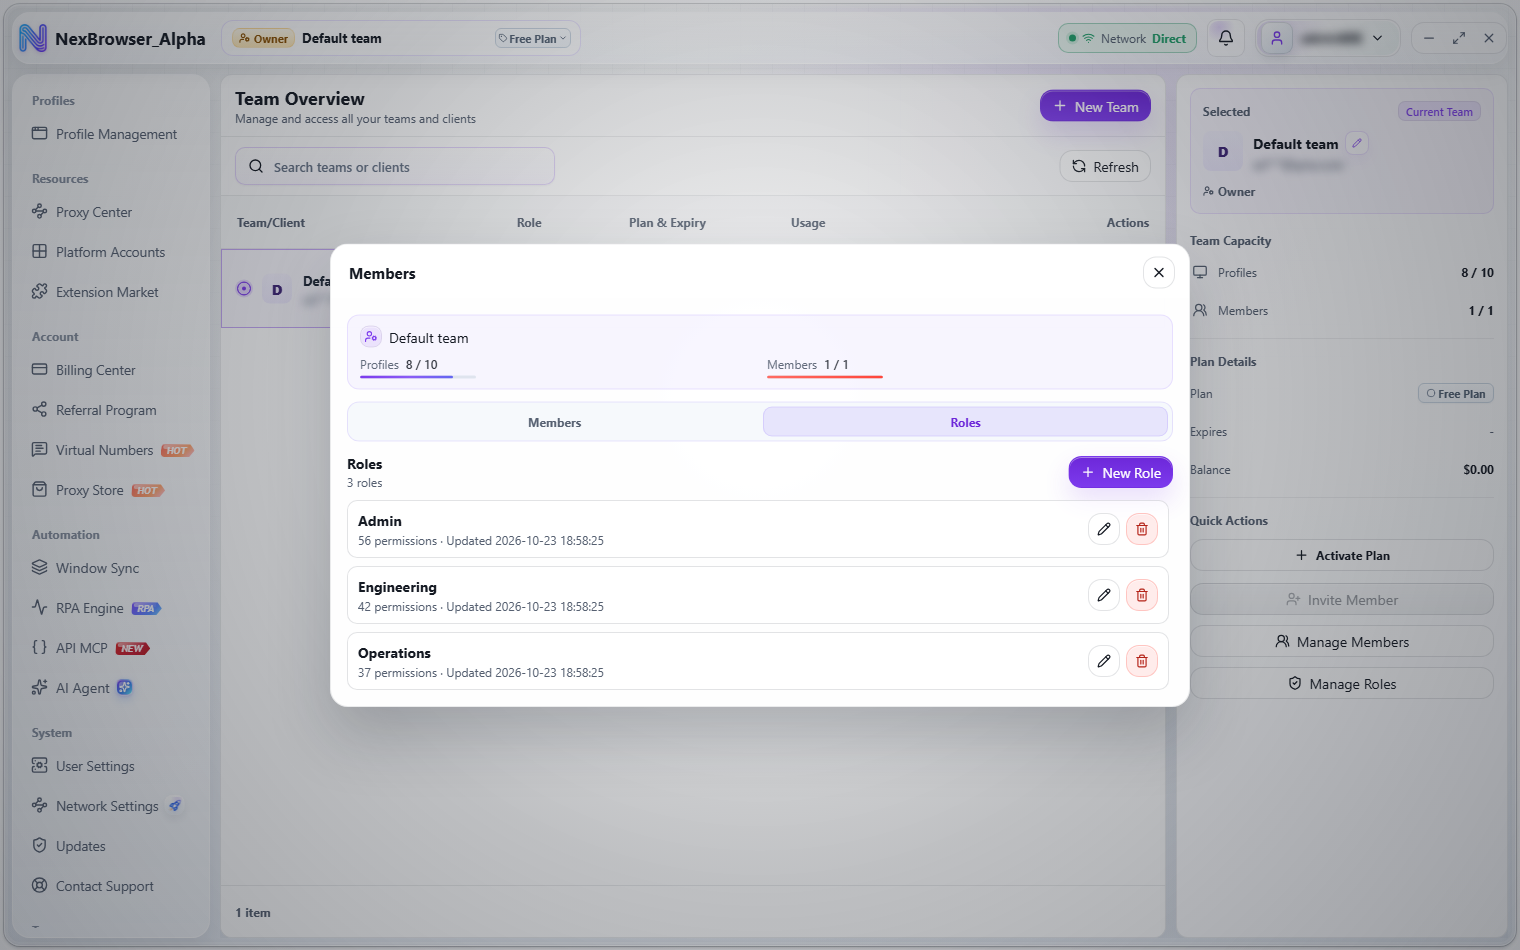Click Activate Plan quick action
The height and width of the screenshot is (950, 1520).
click(x=1342, y=555)
